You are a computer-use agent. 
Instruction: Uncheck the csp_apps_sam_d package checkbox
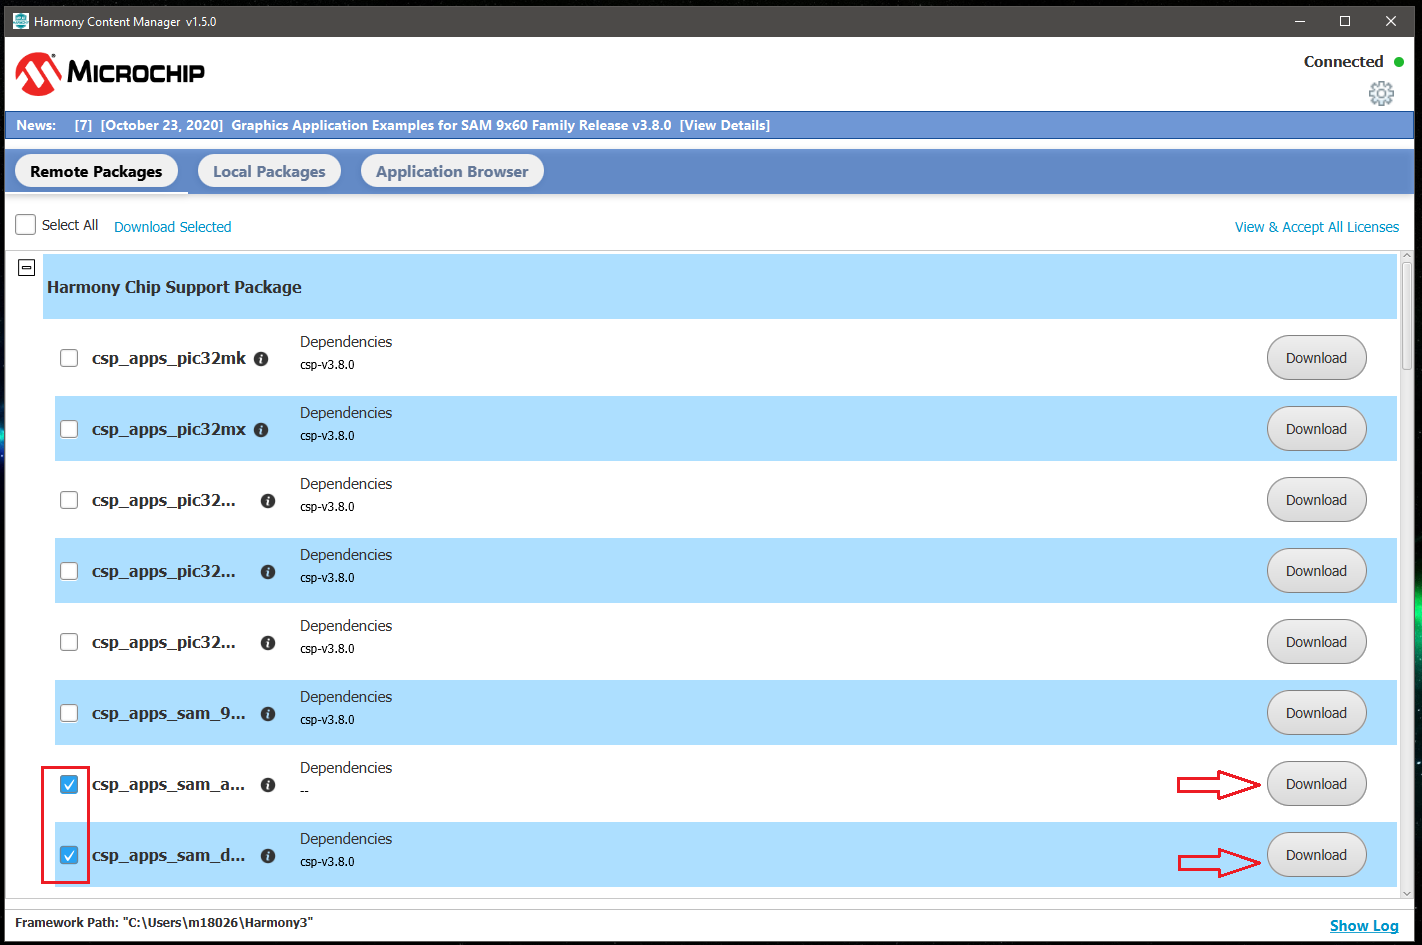pyautogui.click(x=69, y=855)
